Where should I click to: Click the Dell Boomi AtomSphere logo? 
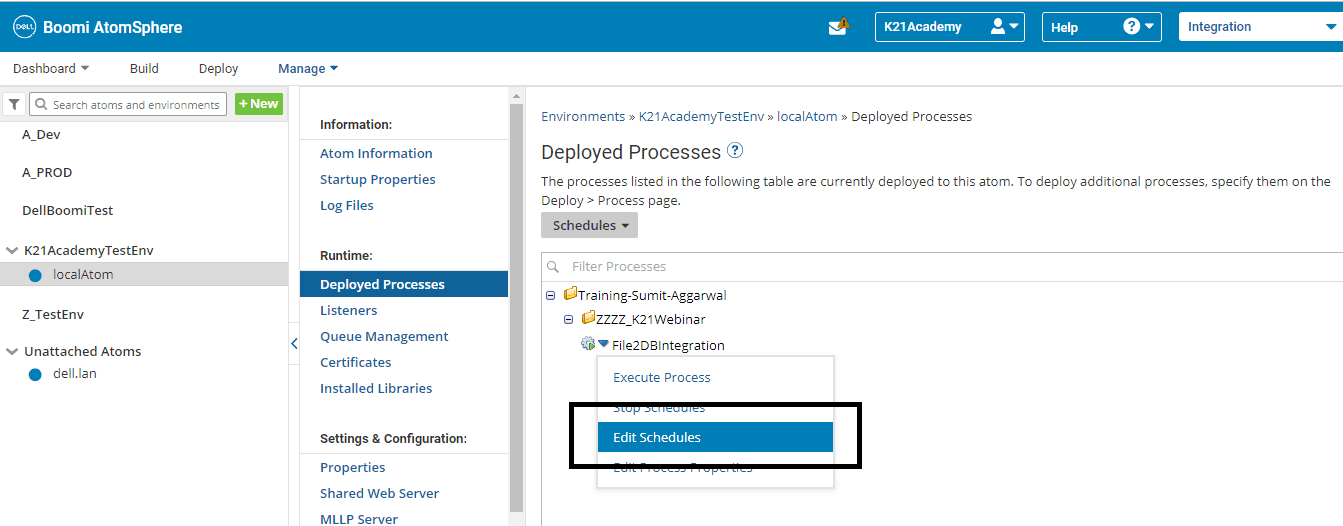pyautogui.click(x=98, y=27)
